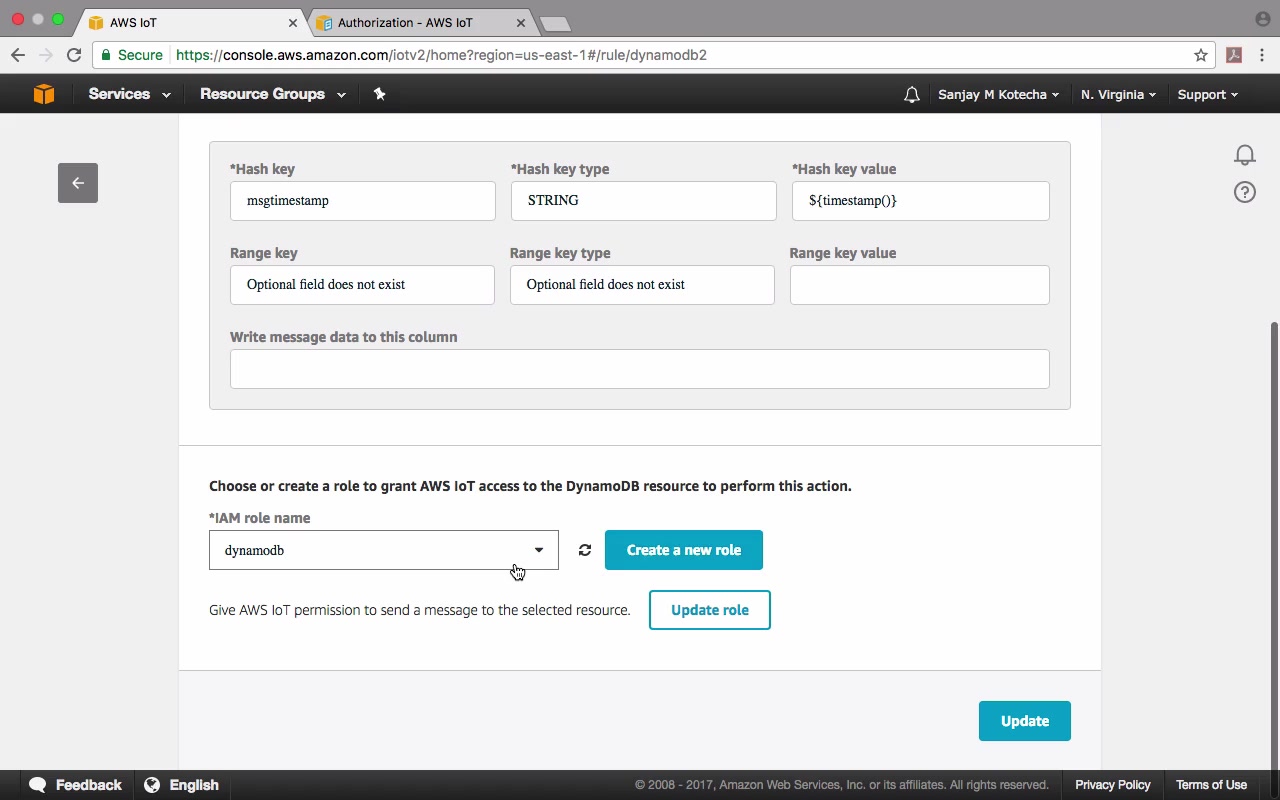1280x800 pixels.
Task: Click the Hash key field
Action: click(363, 201)
